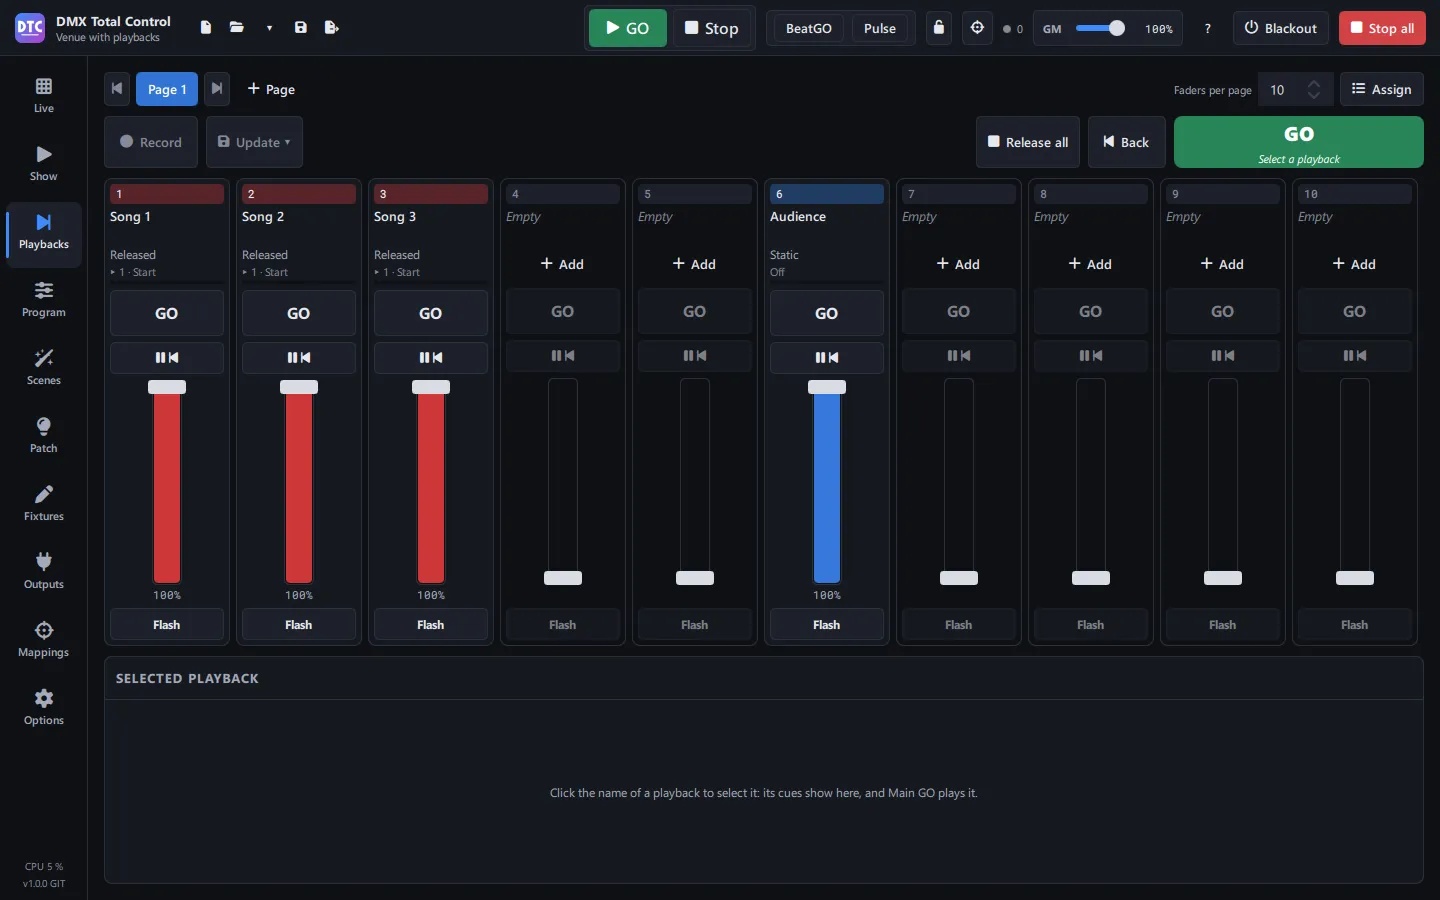Image resolution: width=1440 pixels, height=900 pixels.
Task: Go to the previous playback page
Action: click(x=117, y=89)
